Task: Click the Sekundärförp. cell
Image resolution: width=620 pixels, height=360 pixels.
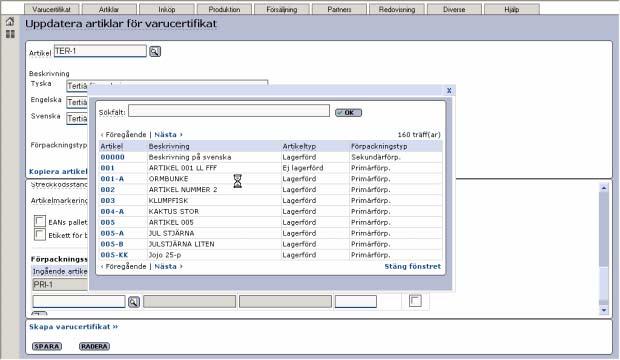Action: [x=376, y=157]
